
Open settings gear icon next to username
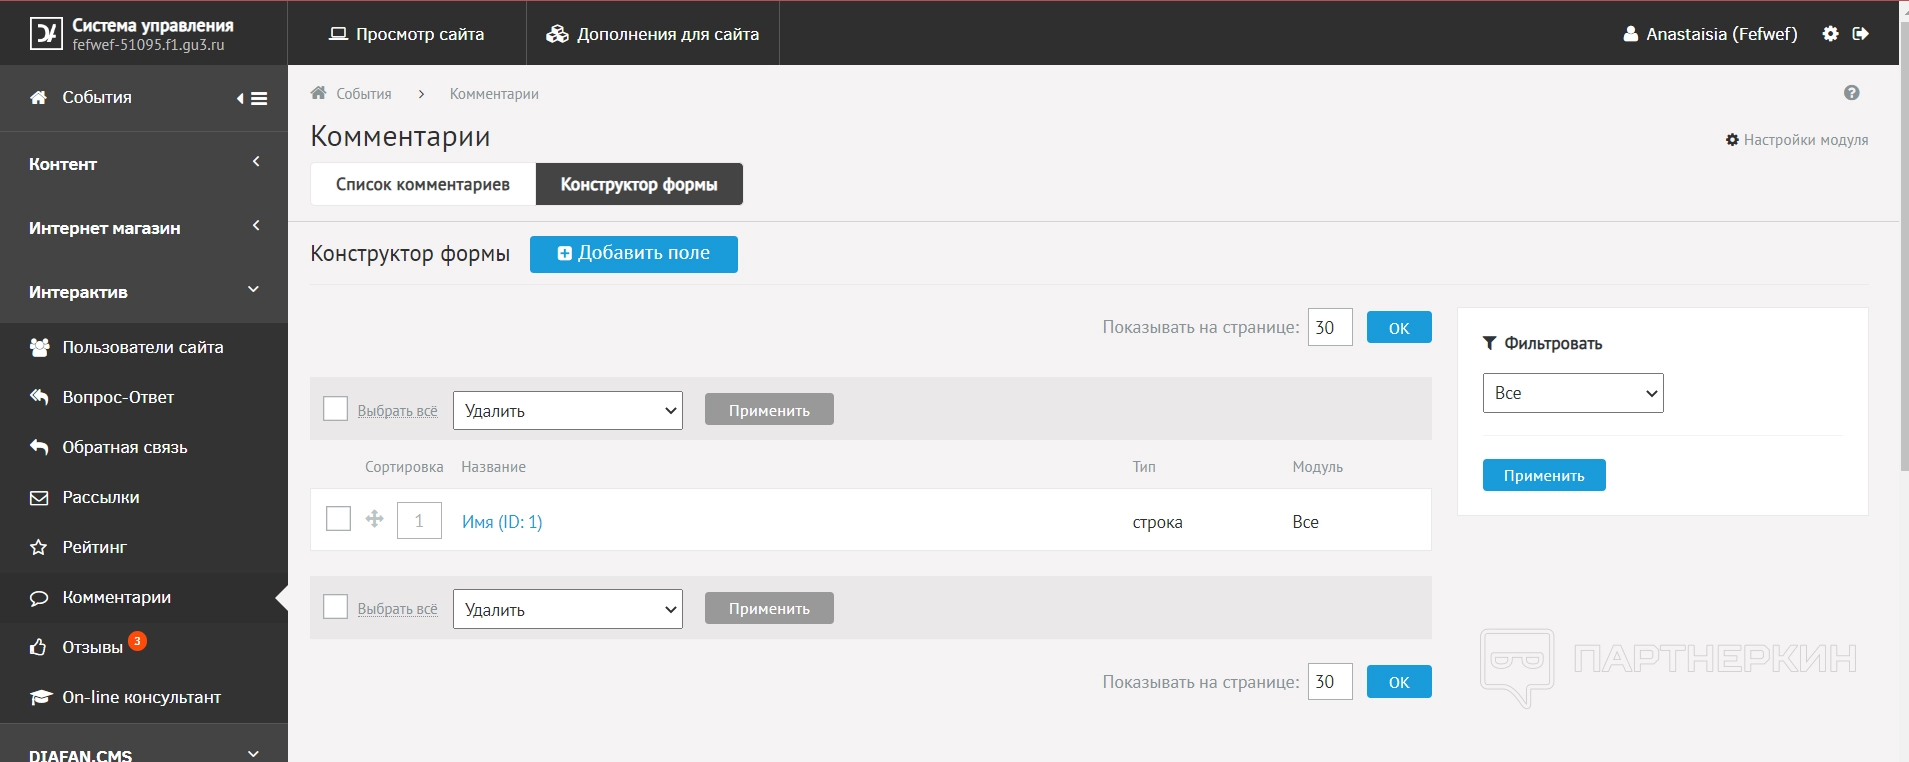point(1830,34)
